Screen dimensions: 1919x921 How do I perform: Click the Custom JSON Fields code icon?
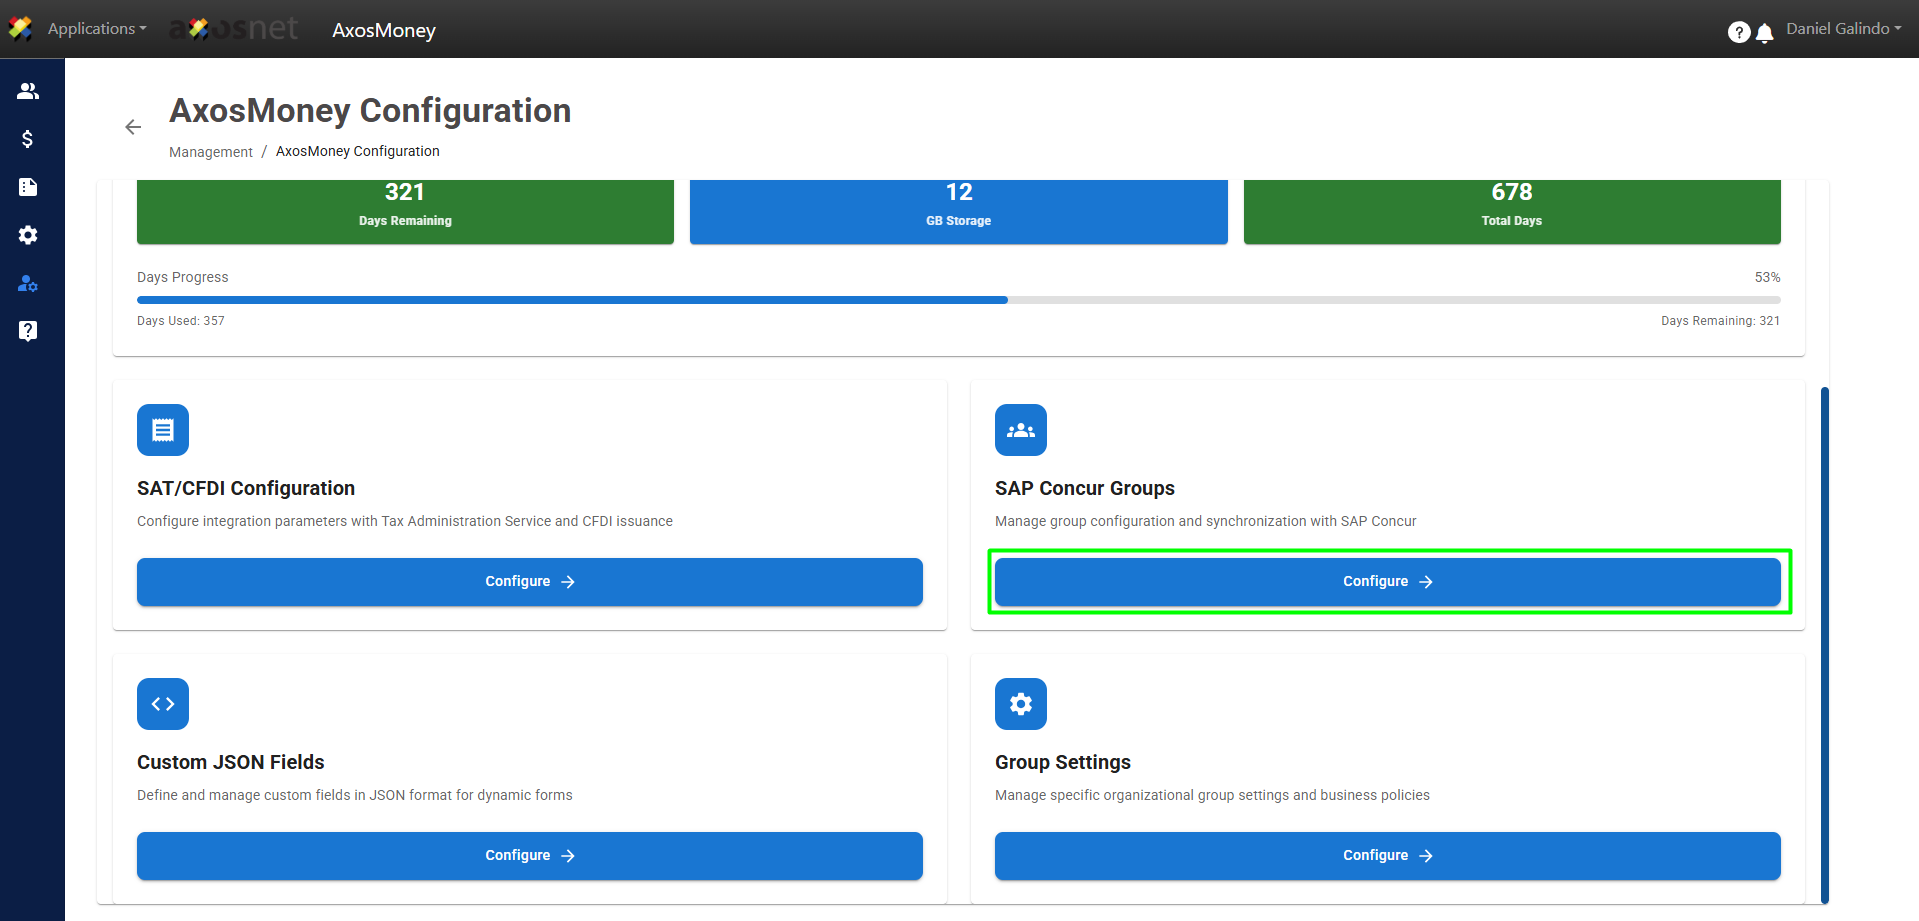point(163,704)
